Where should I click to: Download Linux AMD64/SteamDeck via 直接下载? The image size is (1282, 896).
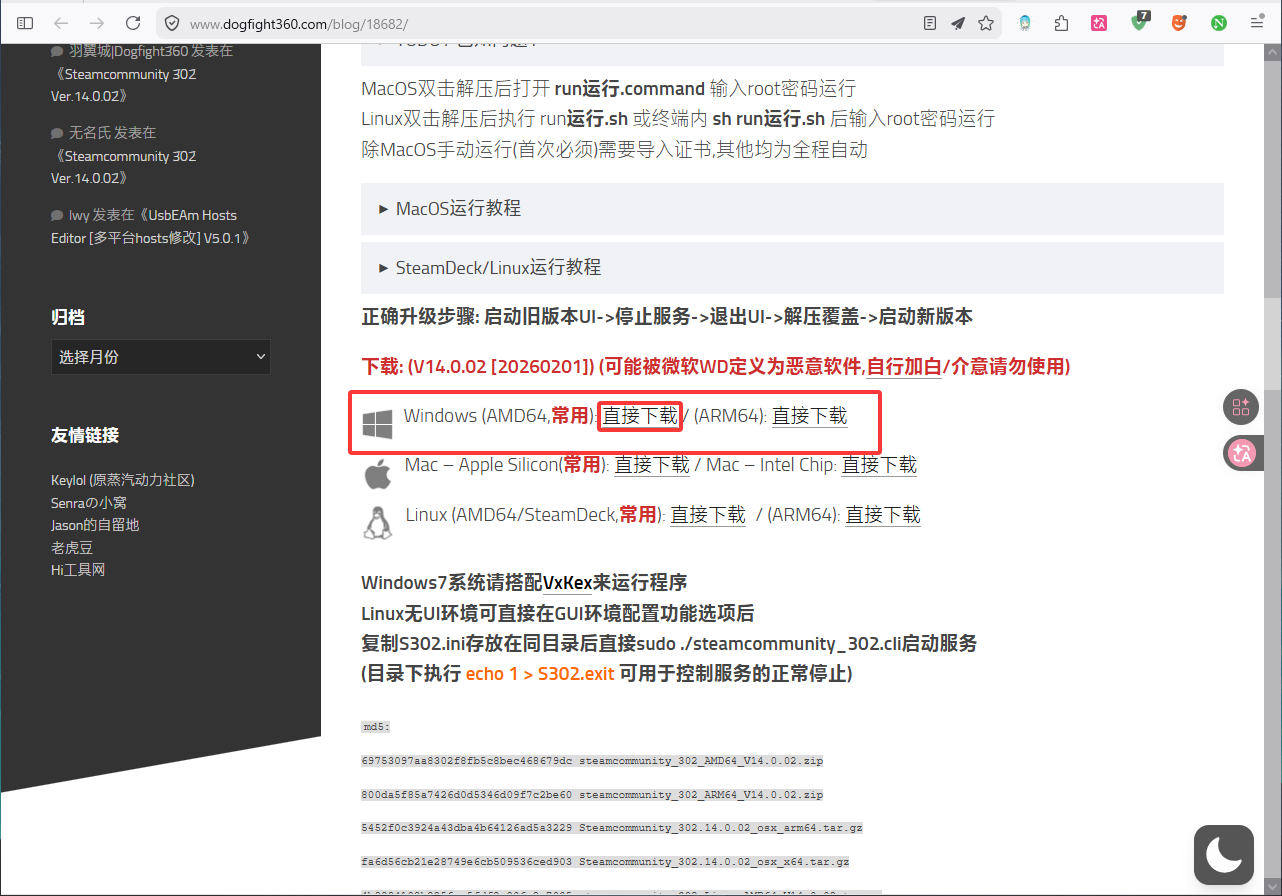coord(708,514)
